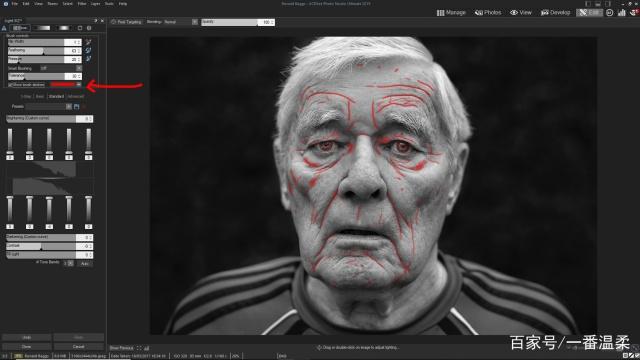Open the 365 mode icon
This screenshot has width=640, height=360.
point(609,13)
